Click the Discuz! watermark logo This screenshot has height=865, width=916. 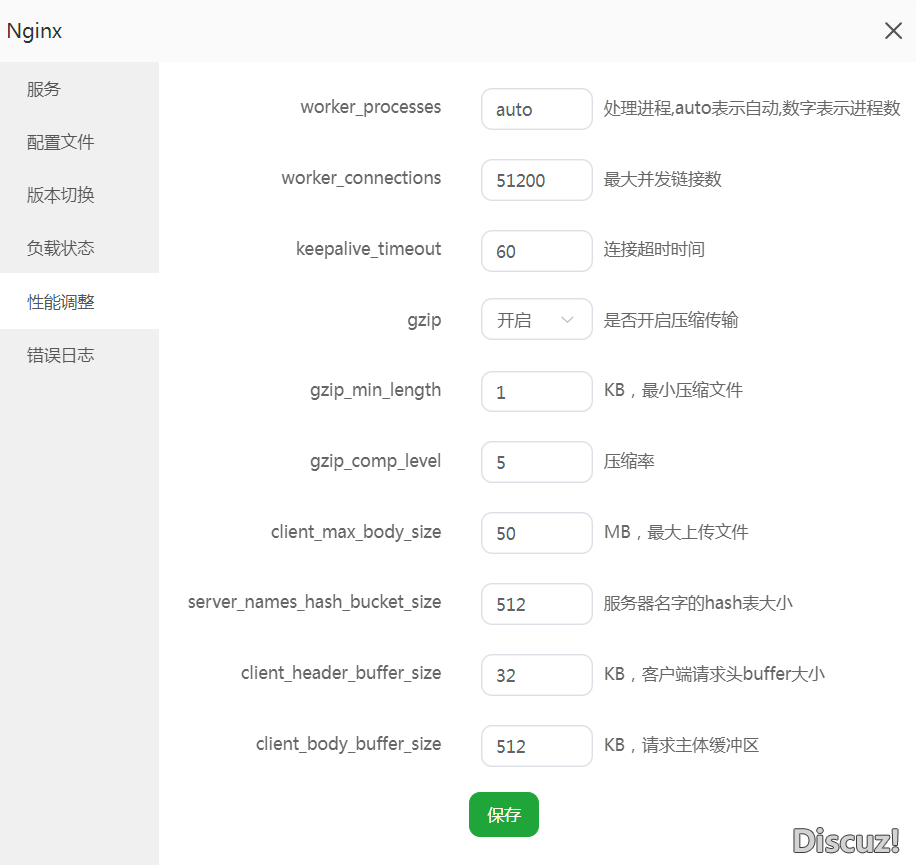tap(846, 841)
